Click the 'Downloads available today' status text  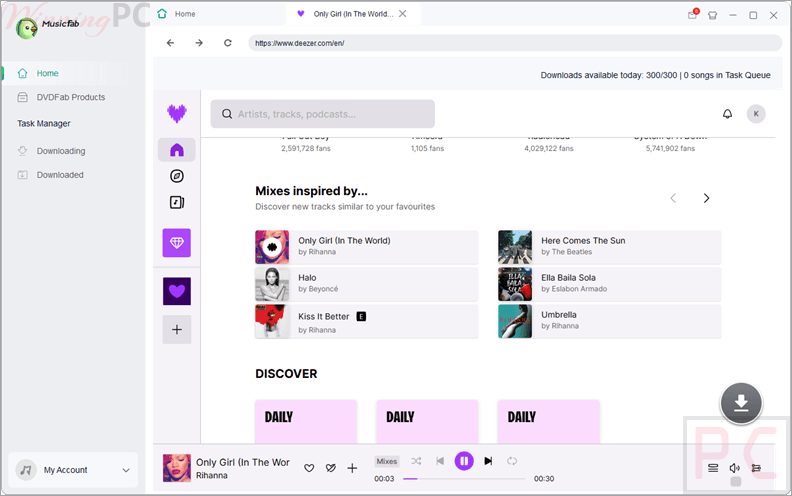[656, 75]
